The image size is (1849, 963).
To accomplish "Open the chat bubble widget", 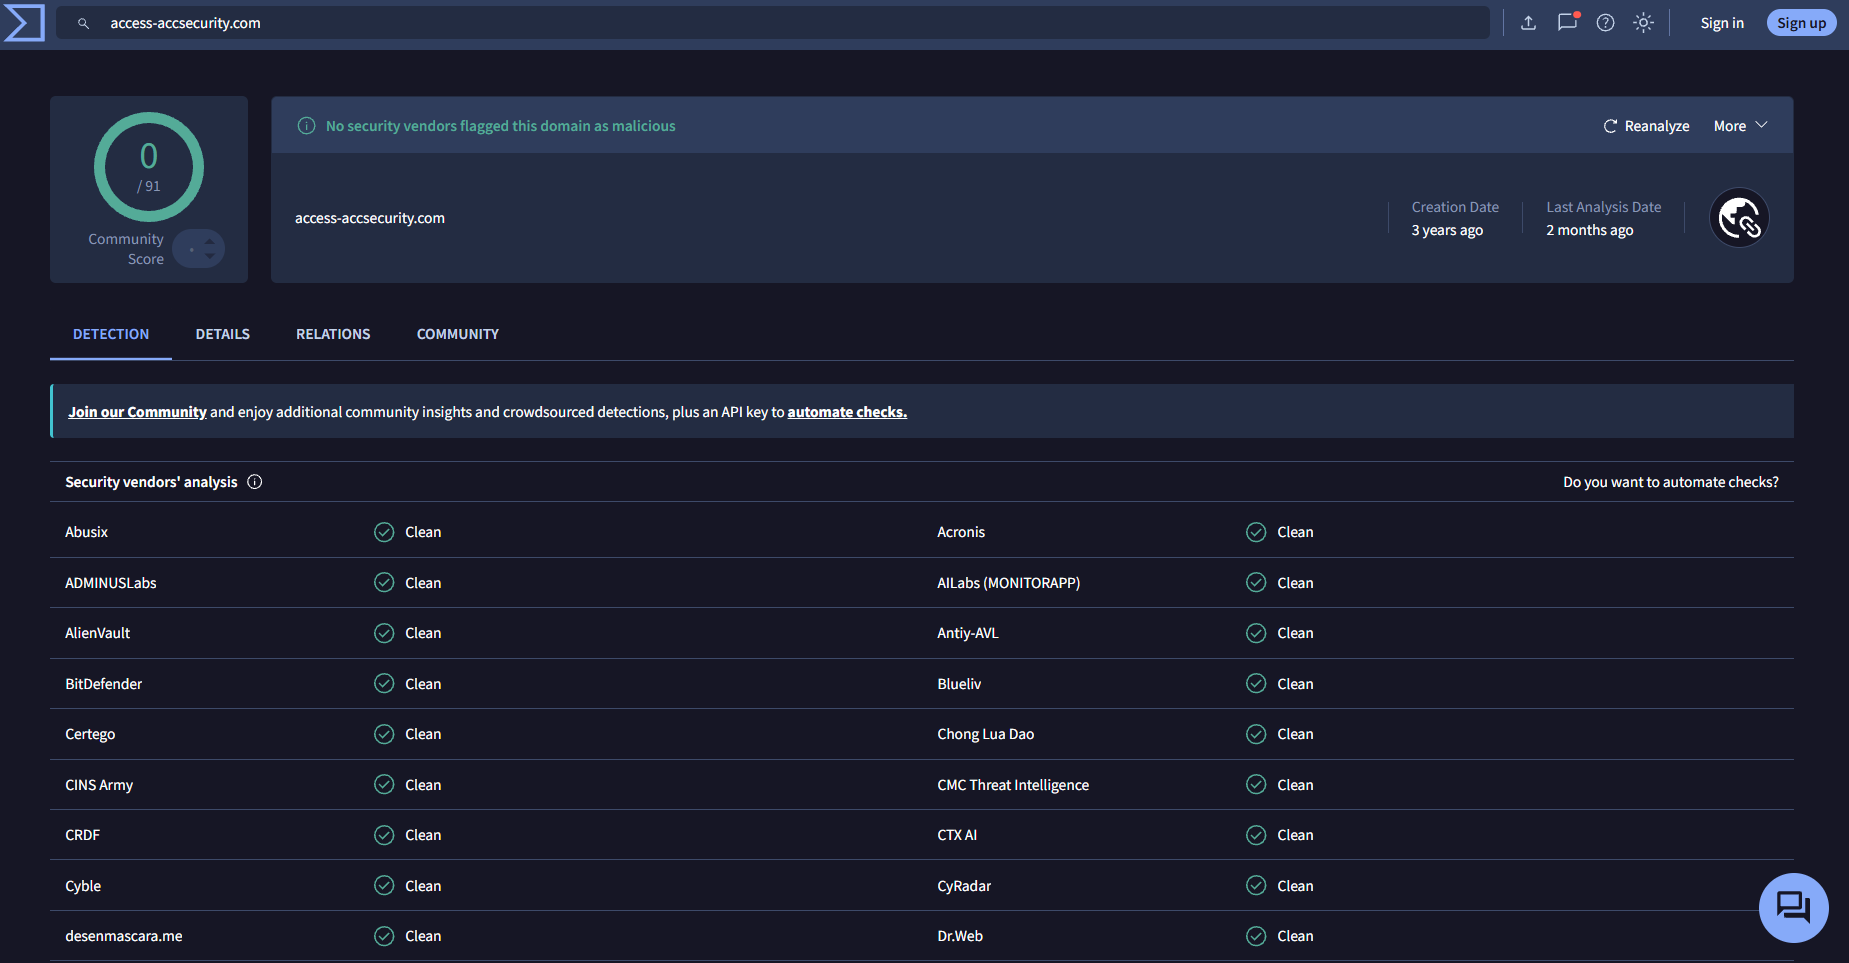I will coord(1793,908).
